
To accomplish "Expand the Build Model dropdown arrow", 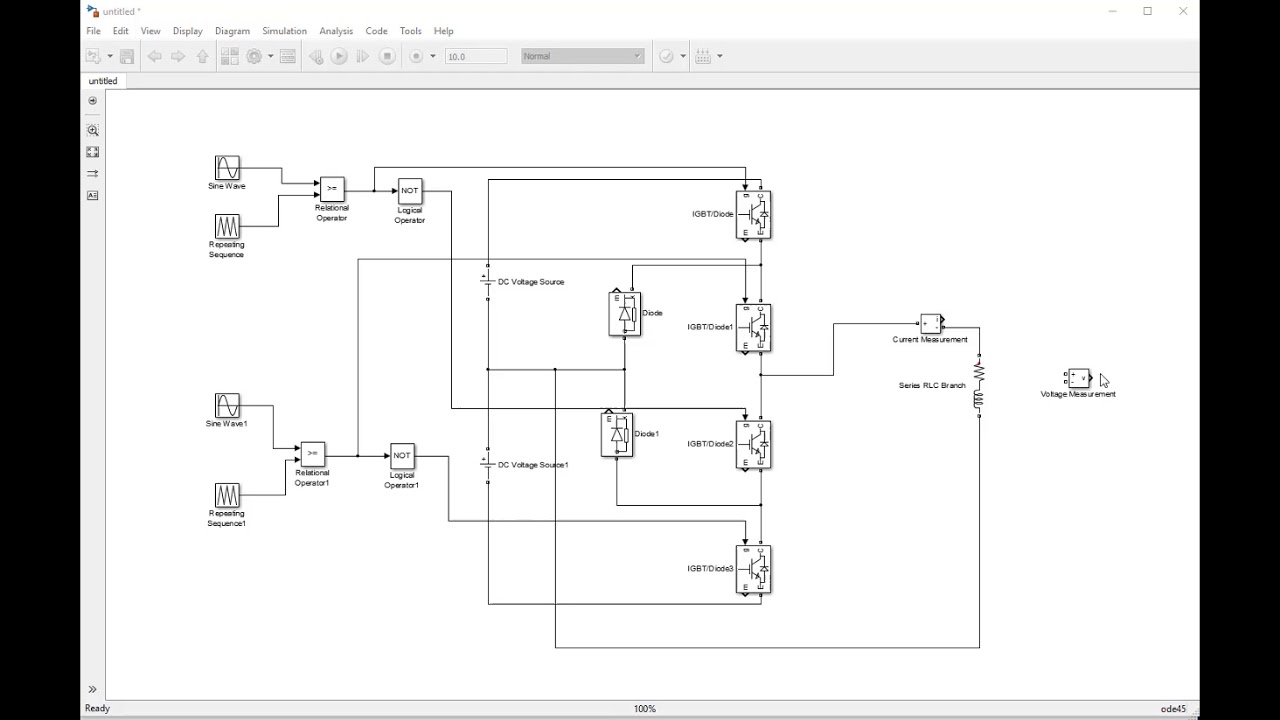I will (x=719, y=56).
